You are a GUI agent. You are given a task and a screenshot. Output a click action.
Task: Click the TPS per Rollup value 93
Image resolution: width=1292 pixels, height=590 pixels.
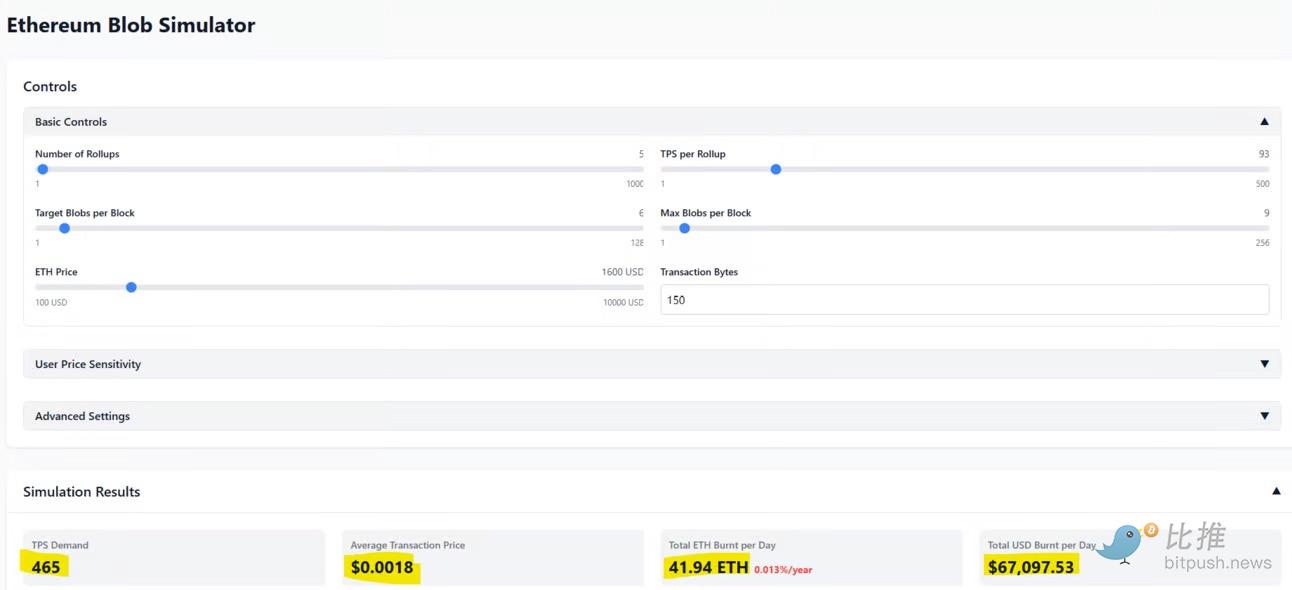coord(1264,154)
